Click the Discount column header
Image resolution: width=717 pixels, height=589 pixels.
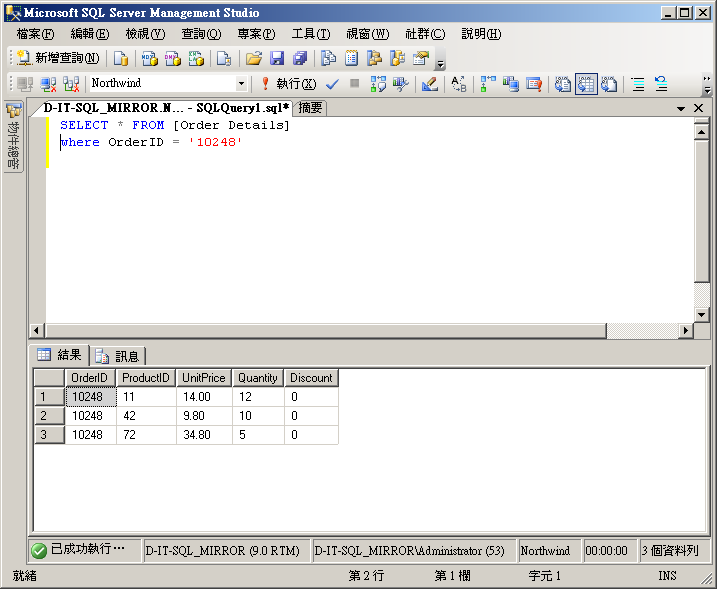point(311,378)
